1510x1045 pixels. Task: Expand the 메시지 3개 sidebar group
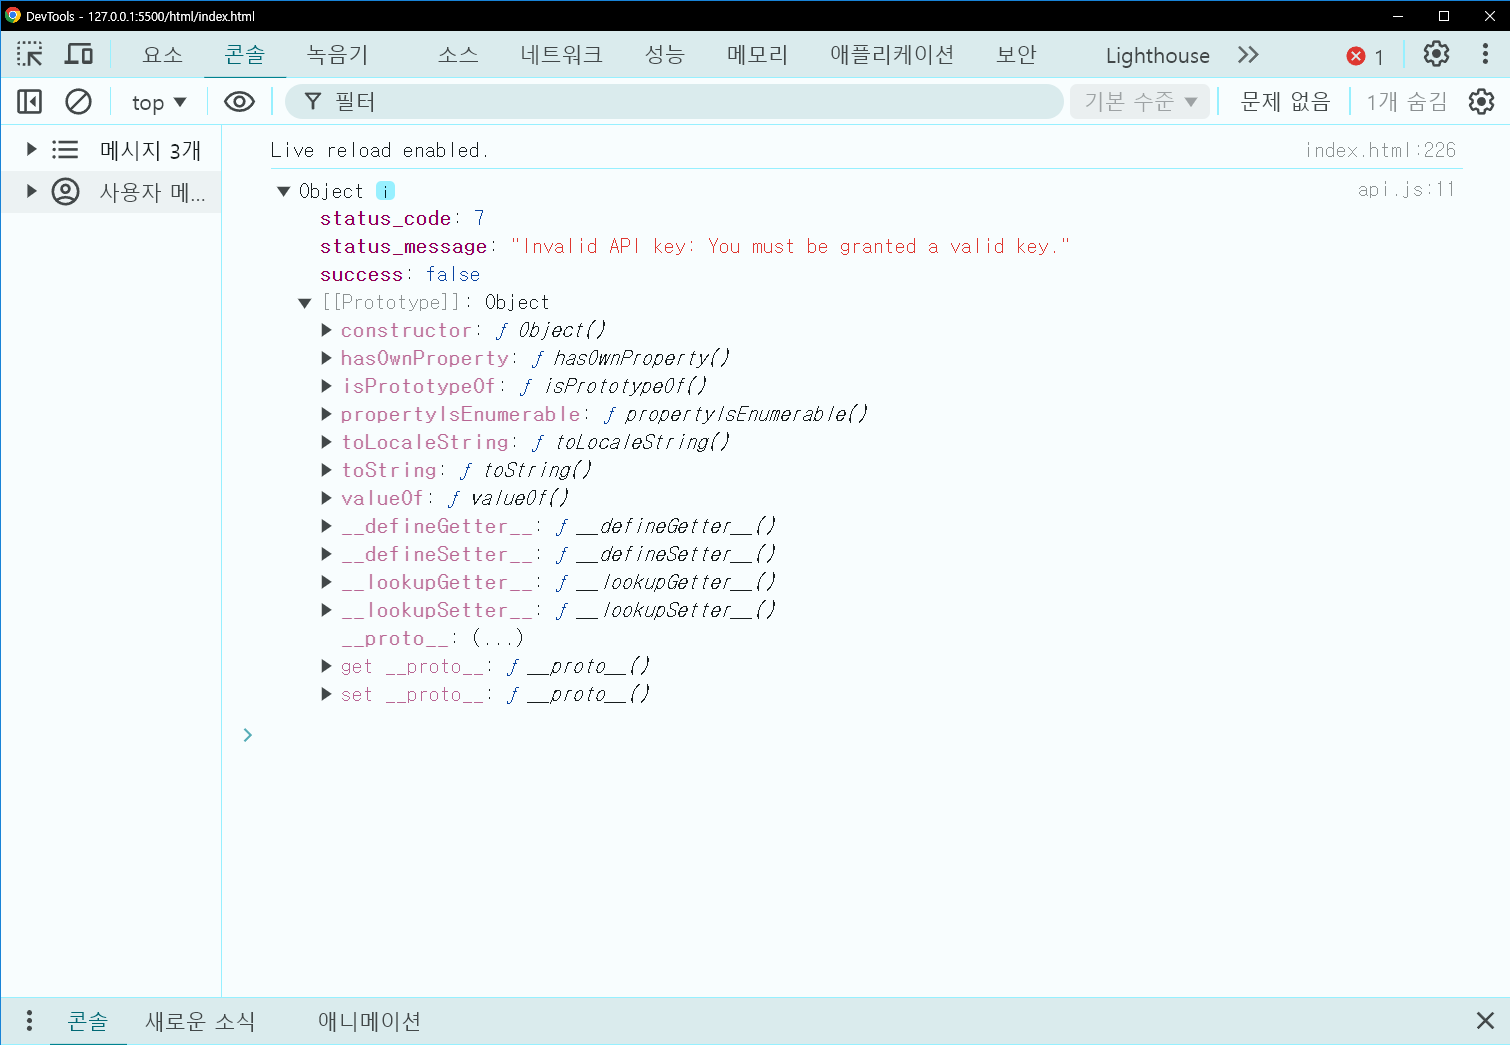[31, 150]
